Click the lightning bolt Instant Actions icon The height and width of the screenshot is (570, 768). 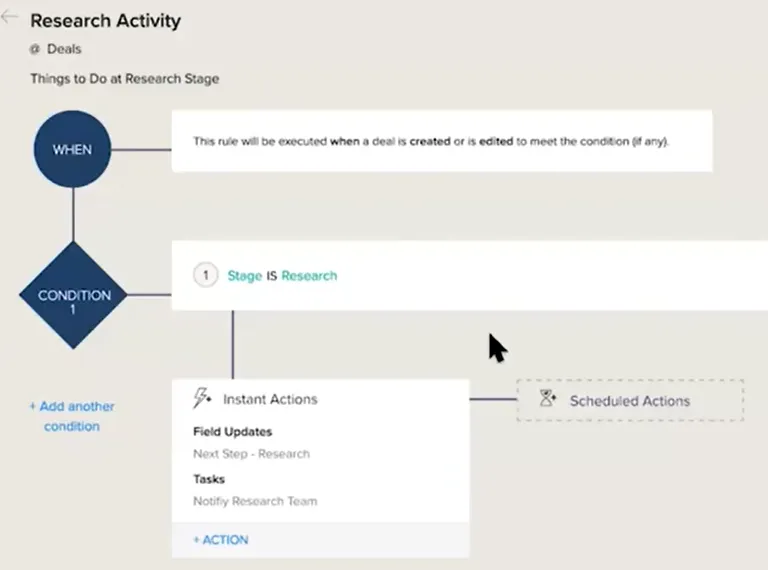tap(202, 398)
